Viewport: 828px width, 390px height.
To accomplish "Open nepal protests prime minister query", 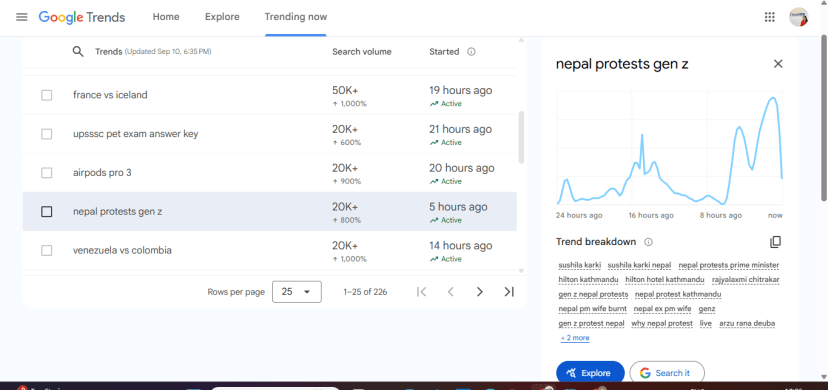I will coord(729,265).
